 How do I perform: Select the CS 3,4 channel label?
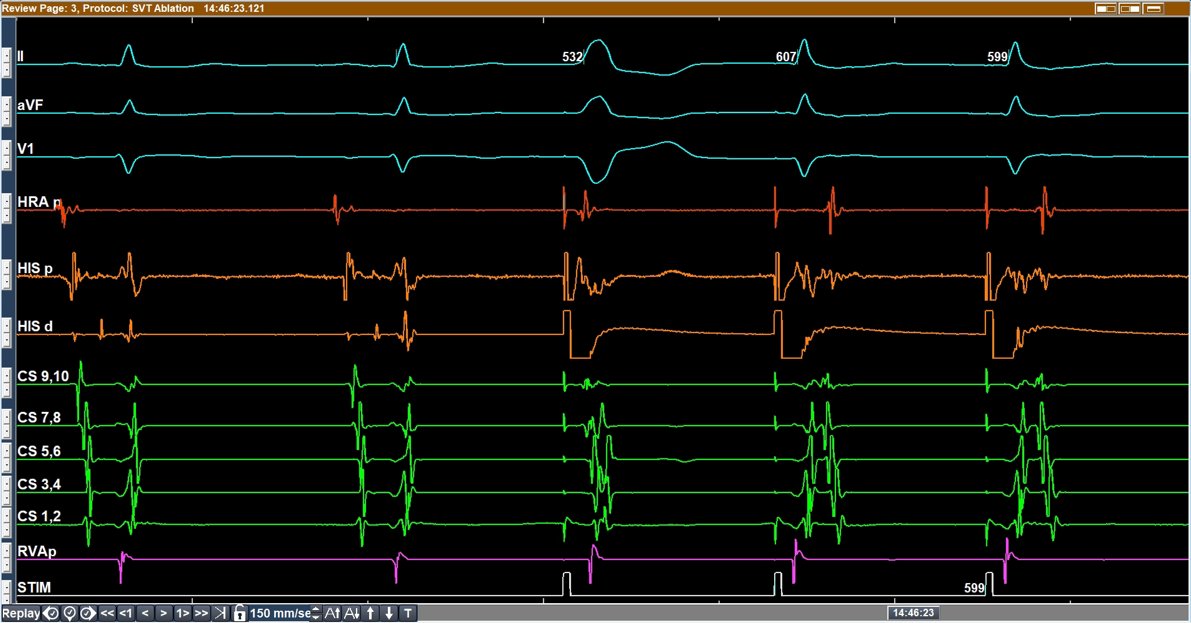tap(39, 484)
